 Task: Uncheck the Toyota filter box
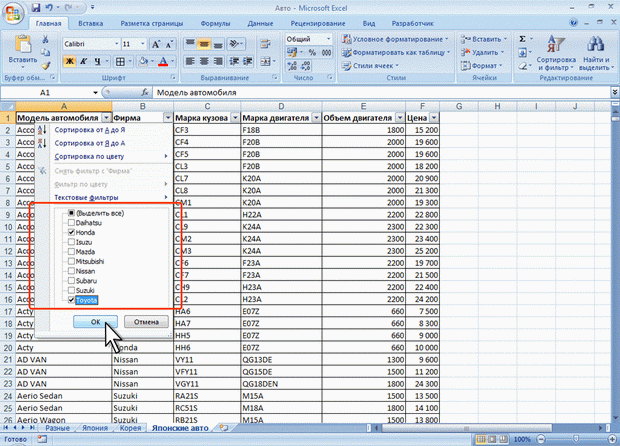pos(72,300)
